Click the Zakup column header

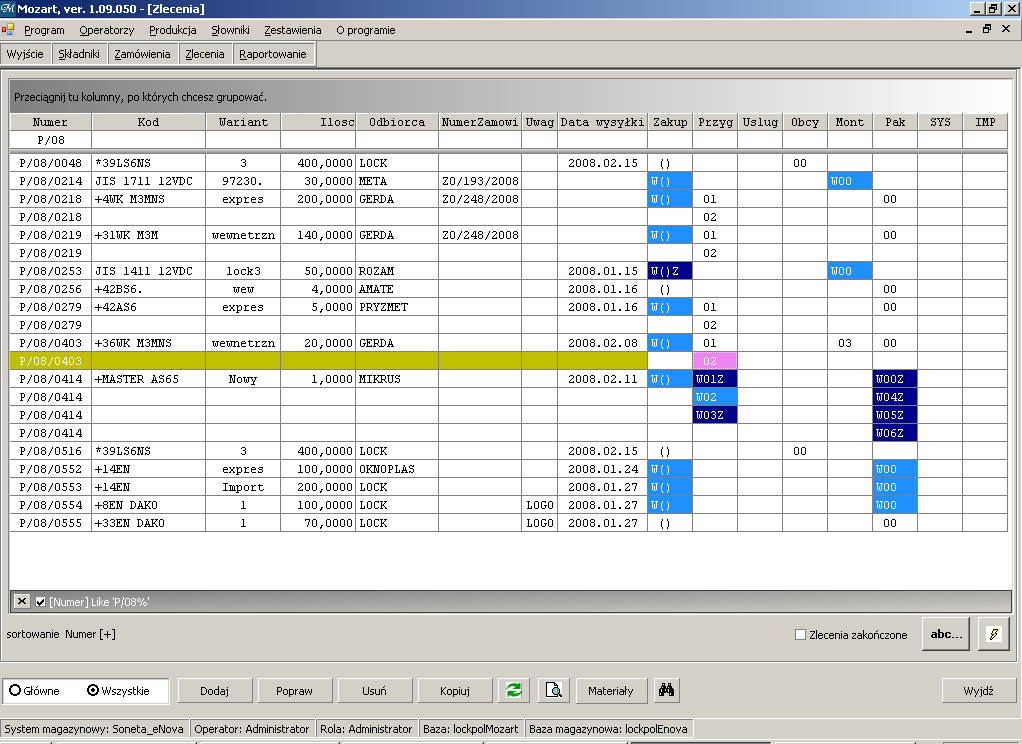click(670, 122)
